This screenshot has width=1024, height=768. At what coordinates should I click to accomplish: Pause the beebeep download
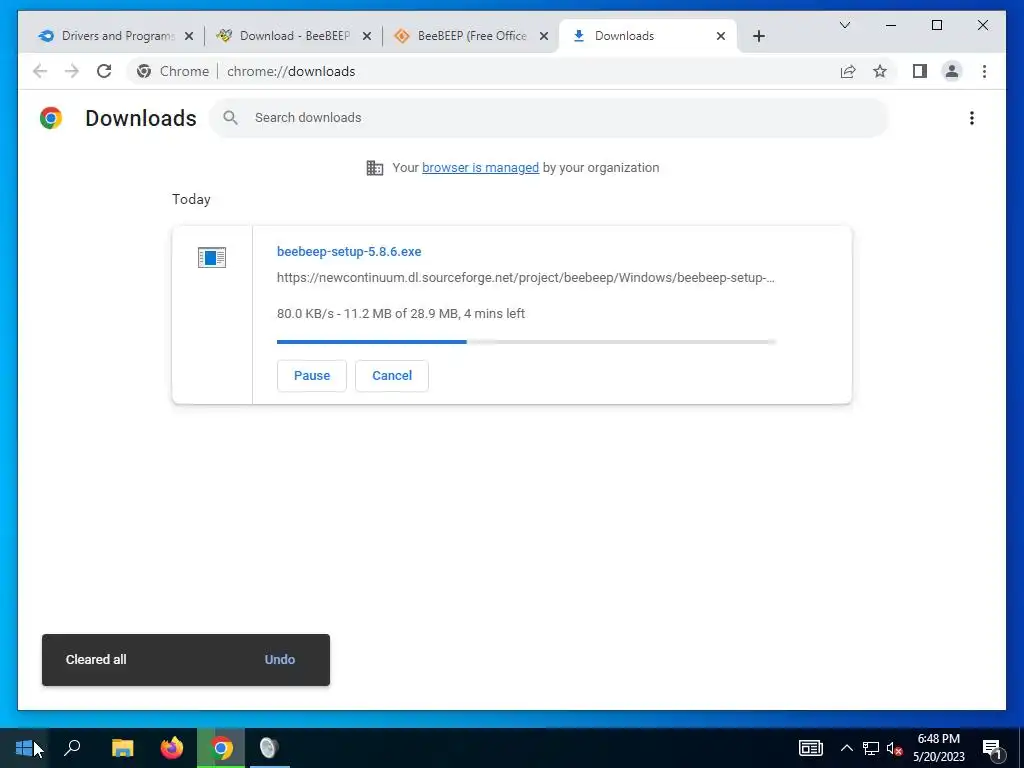pyautogui.click(x=312, y=376)
